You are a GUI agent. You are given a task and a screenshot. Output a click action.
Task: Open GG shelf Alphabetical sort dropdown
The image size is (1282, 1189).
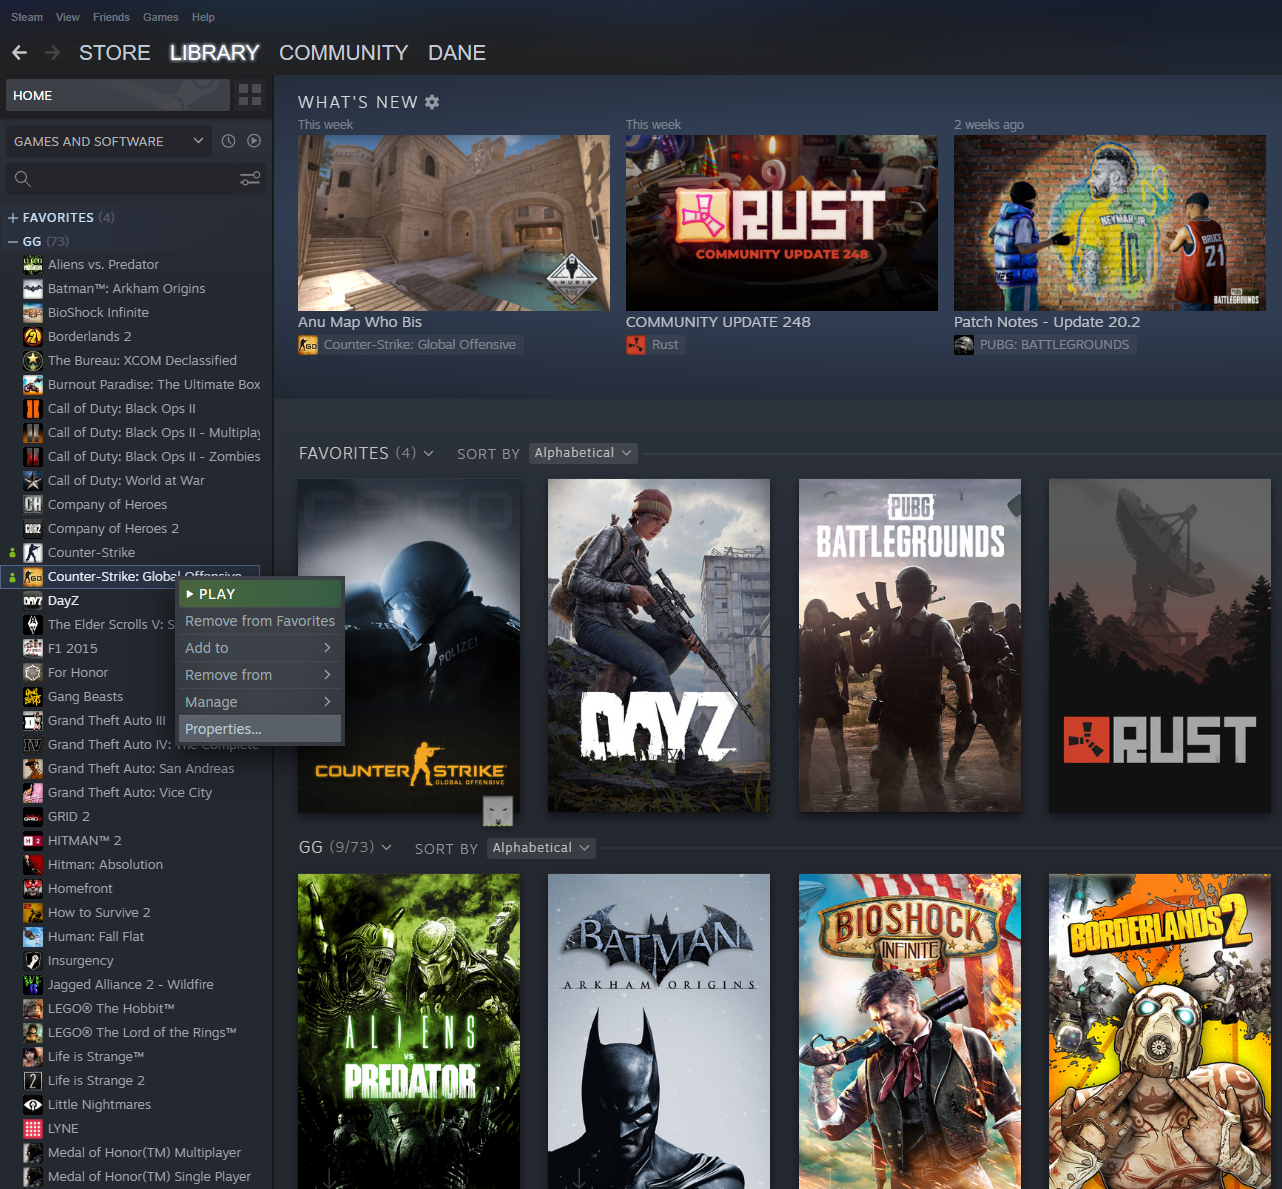pos(541,848)
